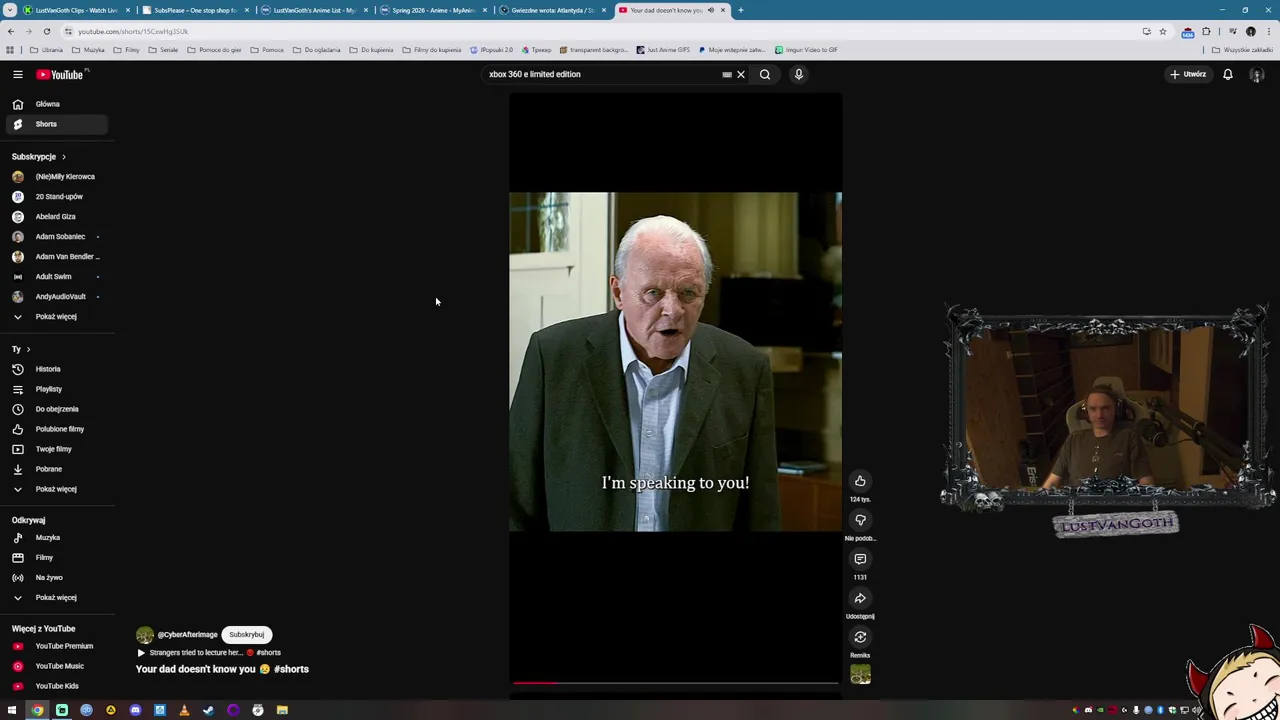Open the Muzyka bookmarks folder
The width and height of the screenshot is (1280, 720).
point(88,49)
